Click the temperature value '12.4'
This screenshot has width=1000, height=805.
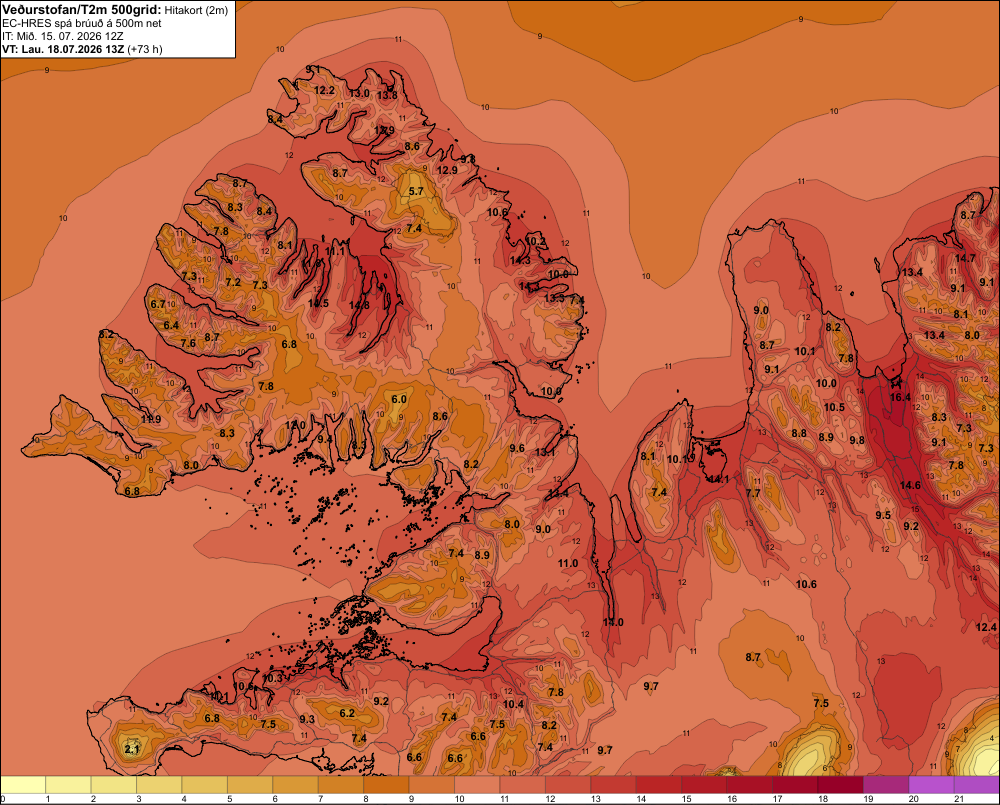[986, 627]
